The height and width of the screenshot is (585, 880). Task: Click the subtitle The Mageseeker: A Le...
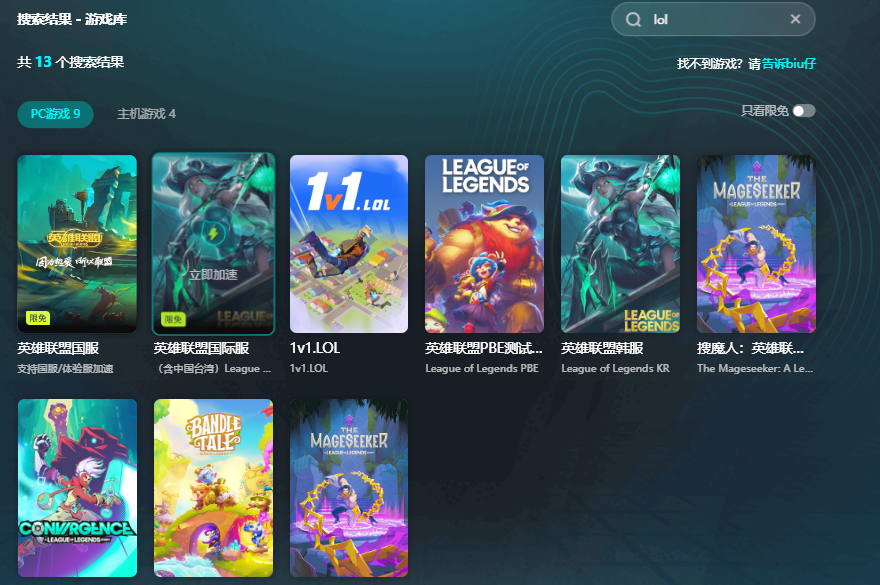tap(755, 368)
